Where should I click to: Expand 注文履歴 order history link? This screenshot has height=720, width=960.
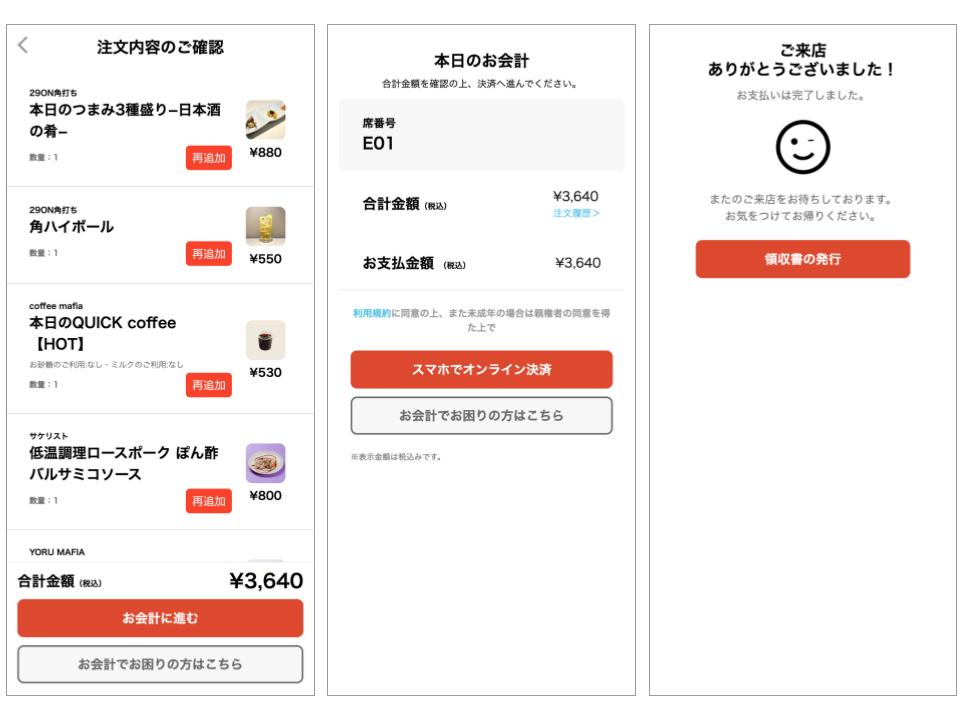coord(575,213)
